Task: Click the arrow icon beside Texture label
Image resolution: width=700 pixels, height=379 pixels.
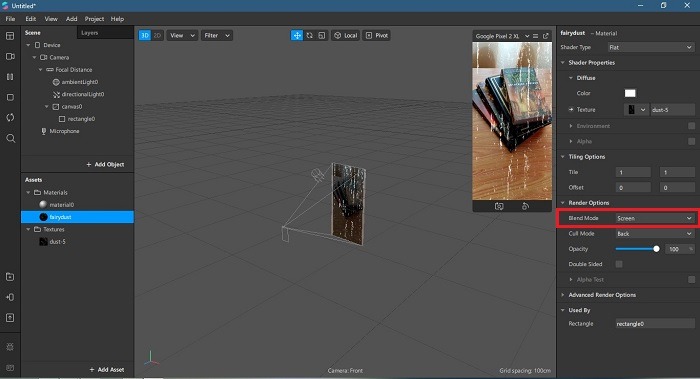Action: click(571, 109)
